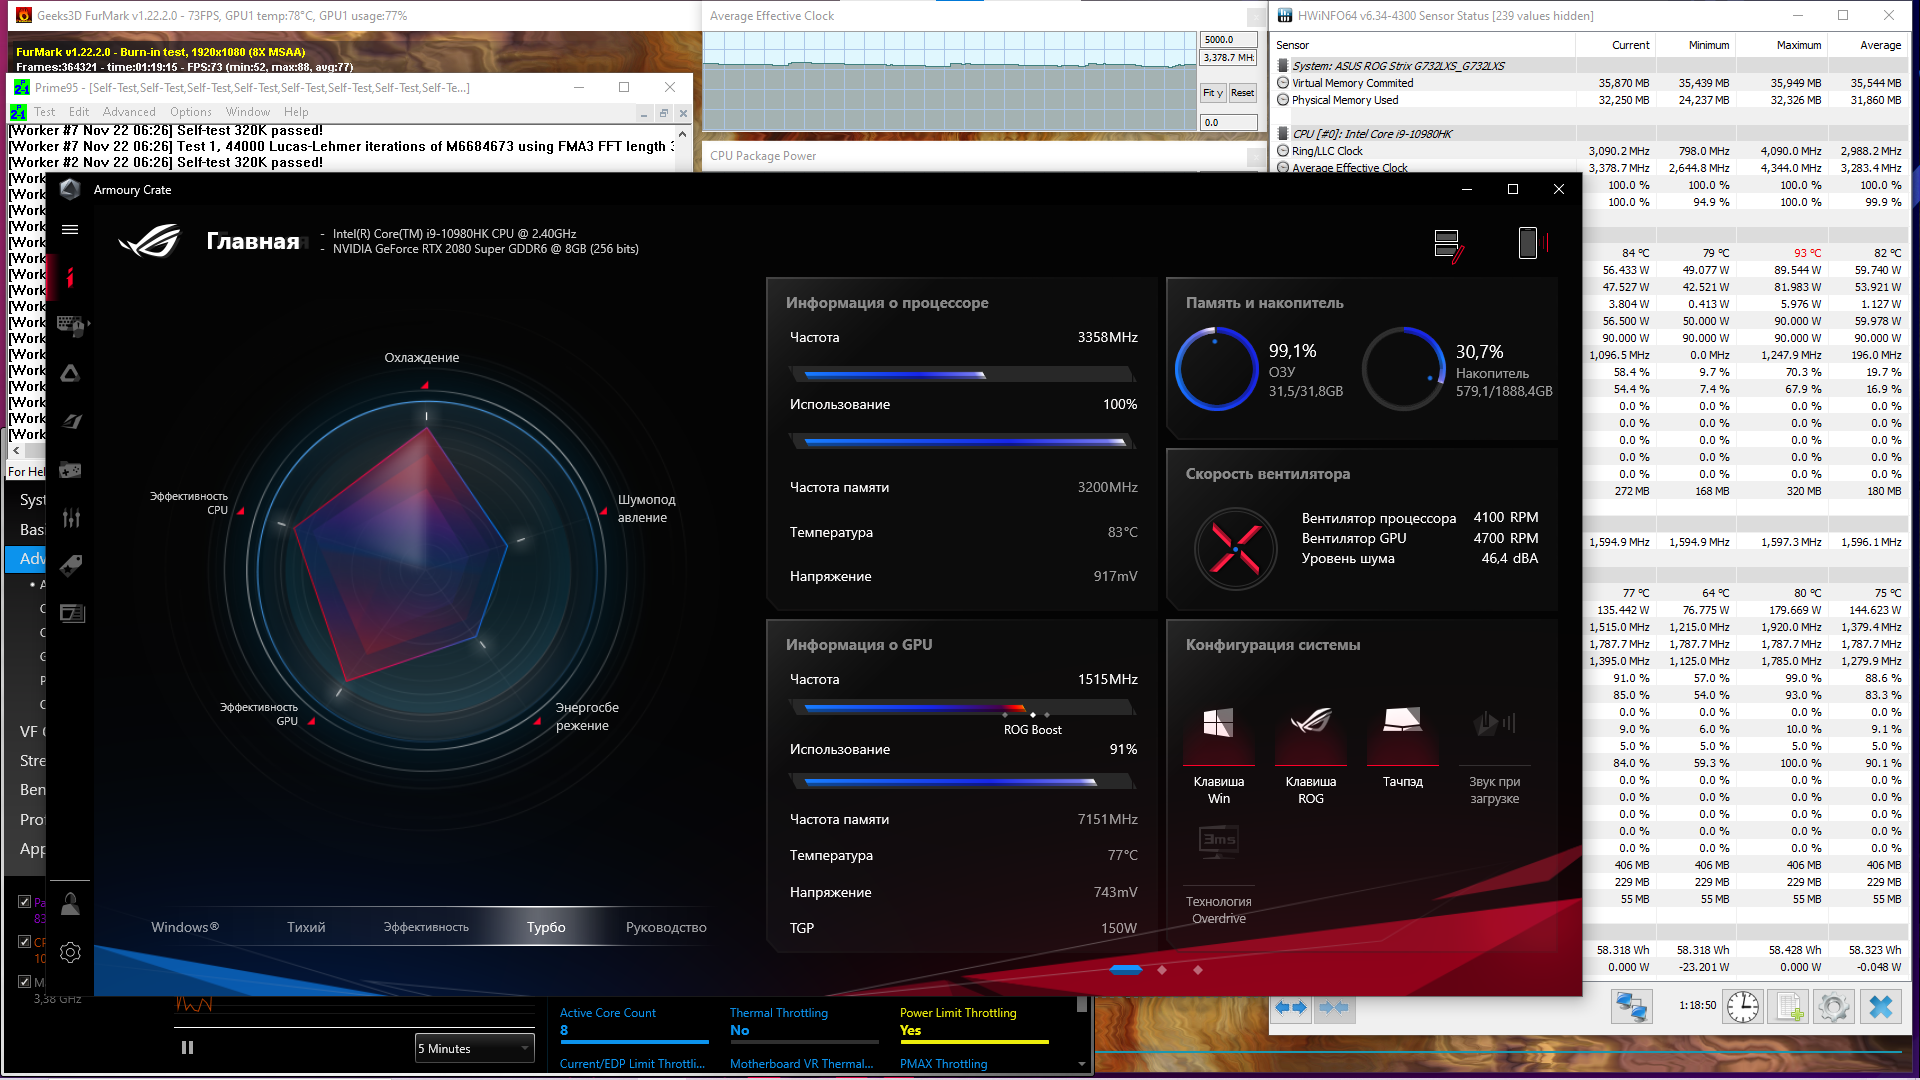Pause the XTU monitoring graph
This screenshot has height=1080, width=1920.
(x=187, y=1048)
